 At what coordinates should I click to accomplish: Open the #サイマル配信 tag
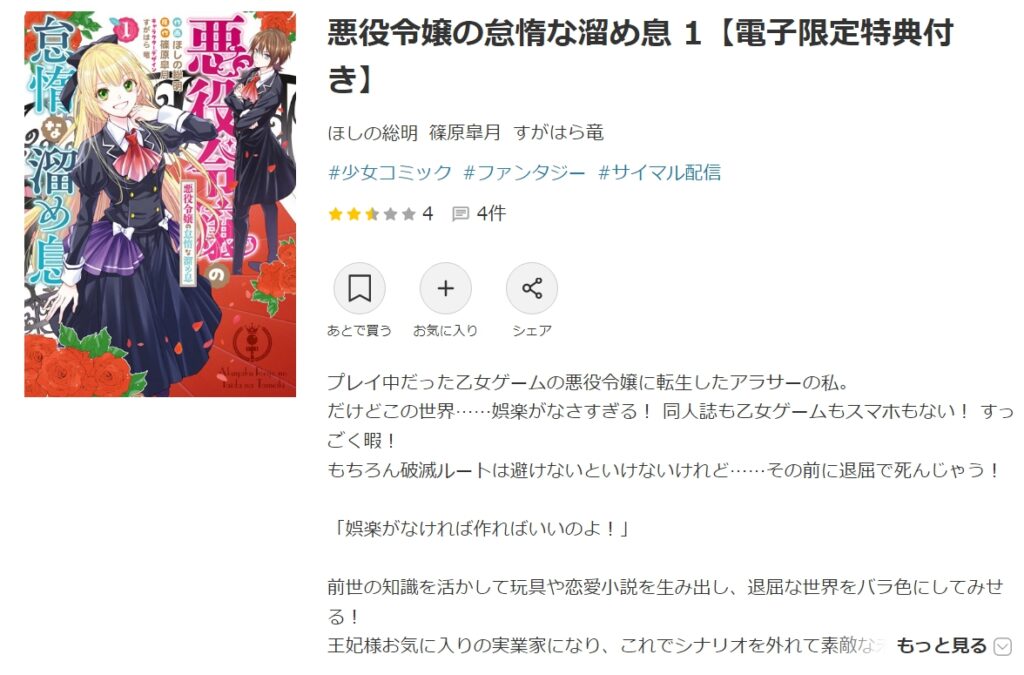pyautogui.click(x=660, y=172)
